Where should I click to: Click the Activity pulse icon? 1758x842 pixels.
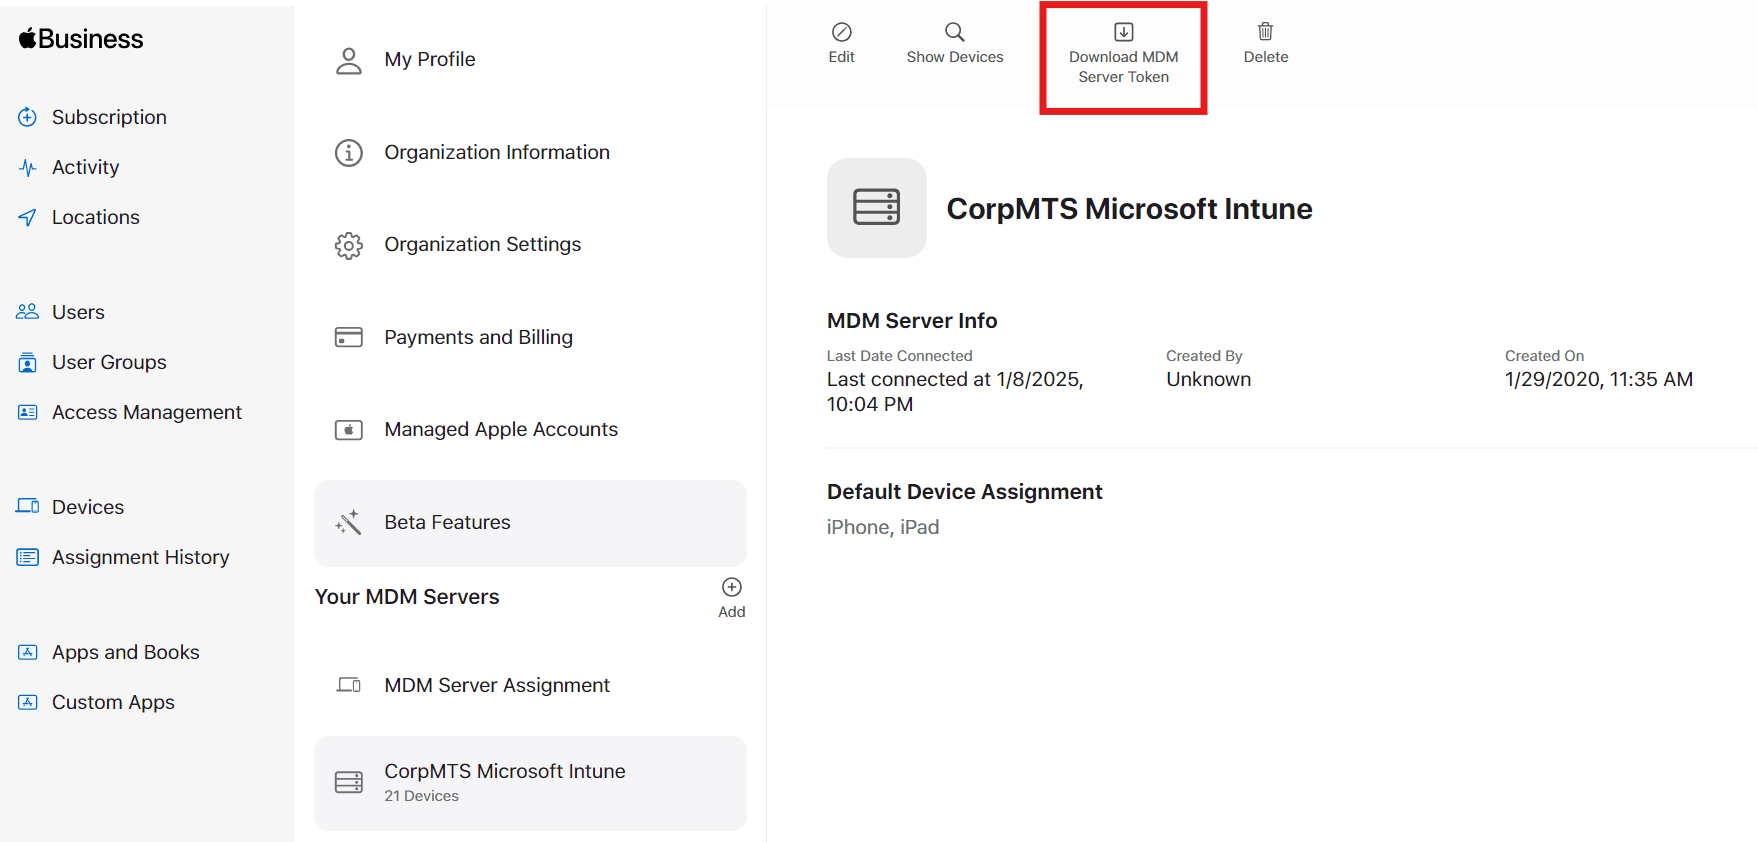pos(28,167)
